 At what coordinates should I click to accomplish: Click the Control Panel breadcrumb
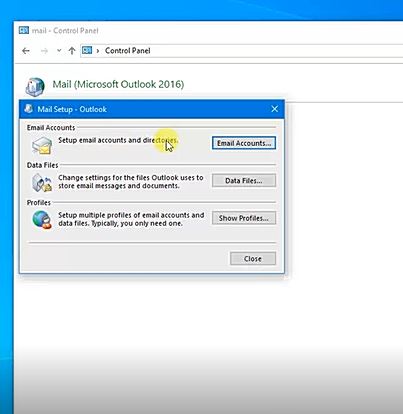pos(127,51)
